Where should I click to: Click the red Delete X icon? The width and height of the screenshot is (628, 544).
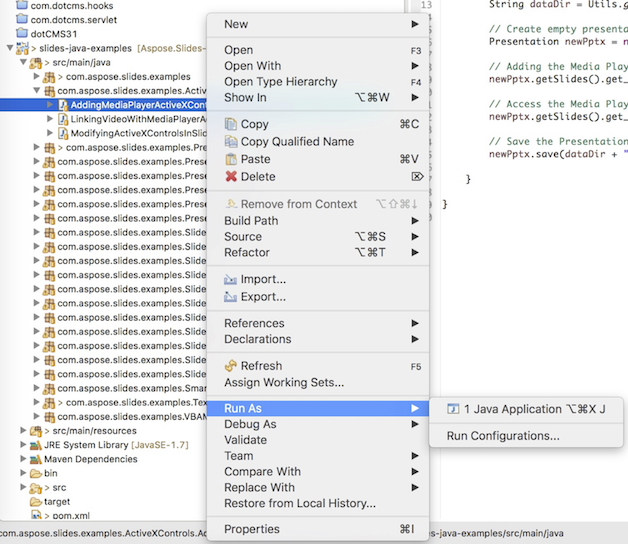[x=231, y=177]
